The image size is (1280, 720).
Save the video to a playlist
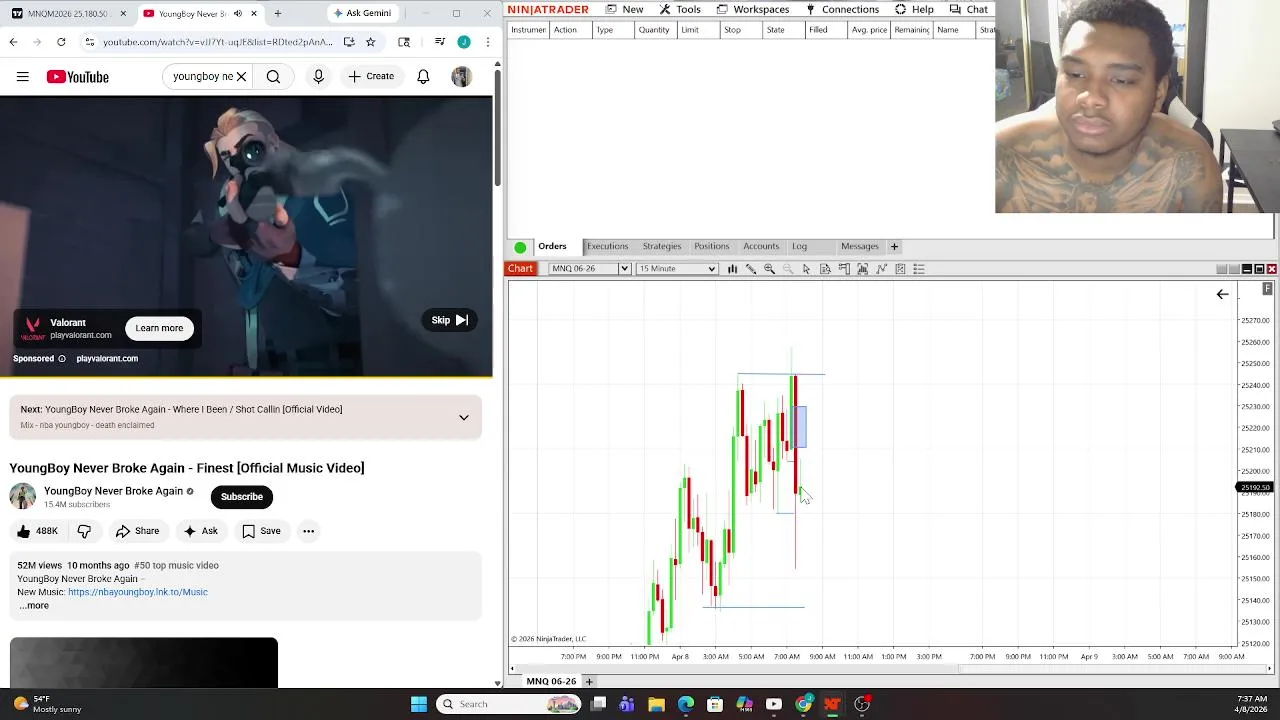(261, 531)
